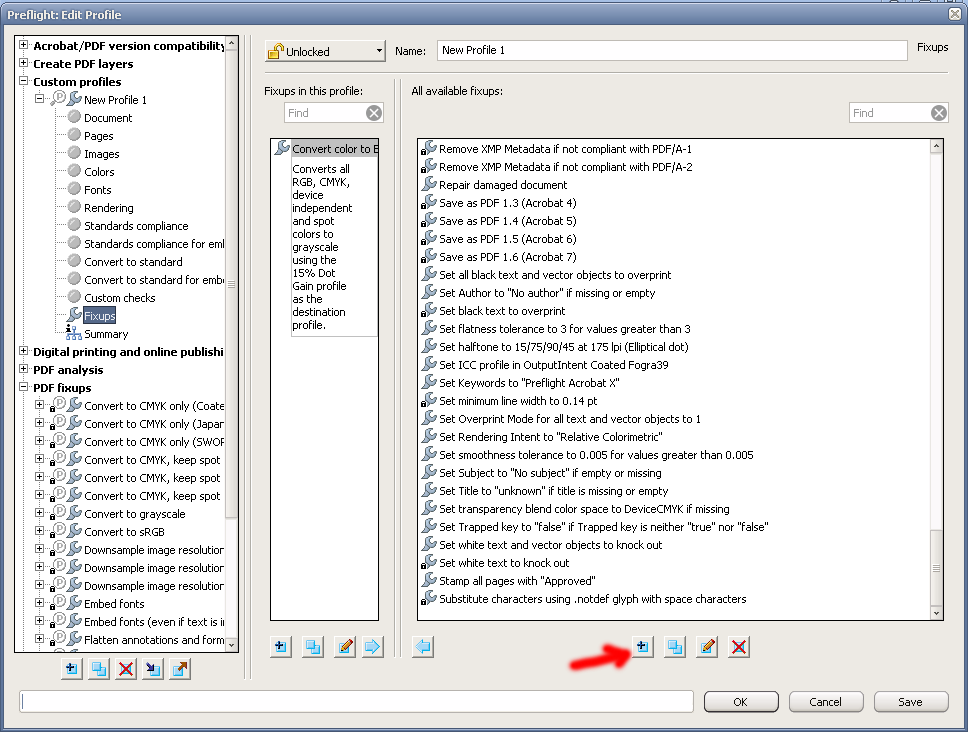This screenshot has height=732, width=968.
Task: Create a new fixup in the profile fixups list
Action: coord(281,647)
